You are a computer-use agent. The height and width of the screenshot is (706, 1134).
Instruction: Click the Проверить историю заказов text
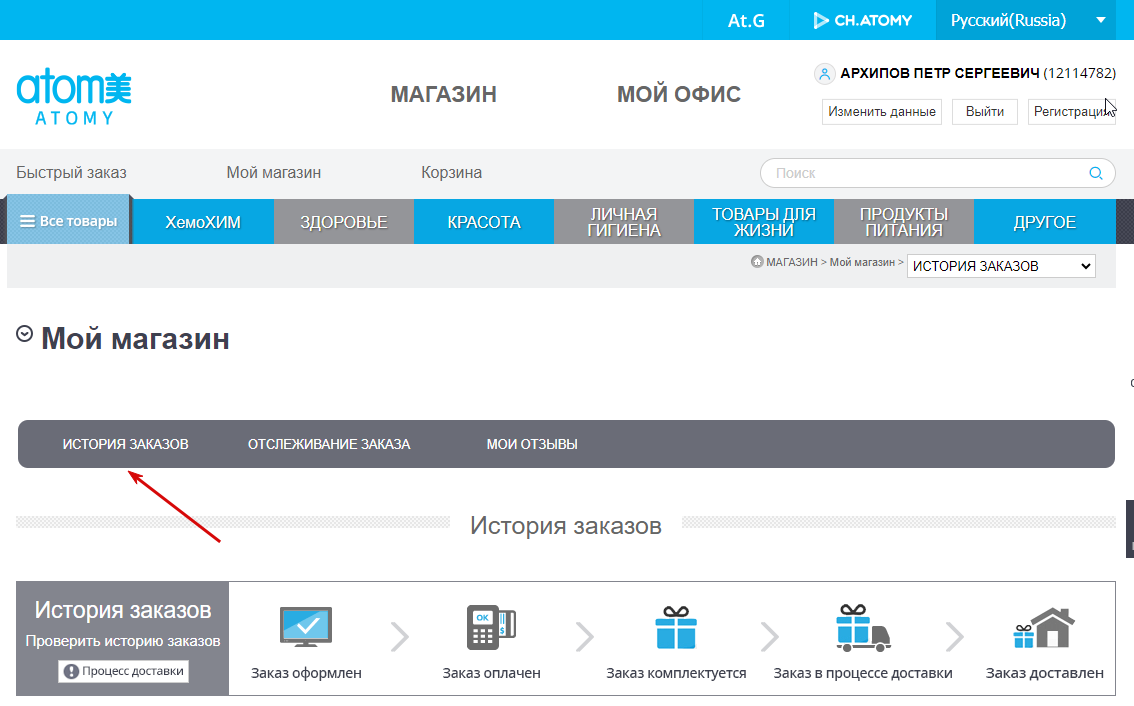pos(123,641)
